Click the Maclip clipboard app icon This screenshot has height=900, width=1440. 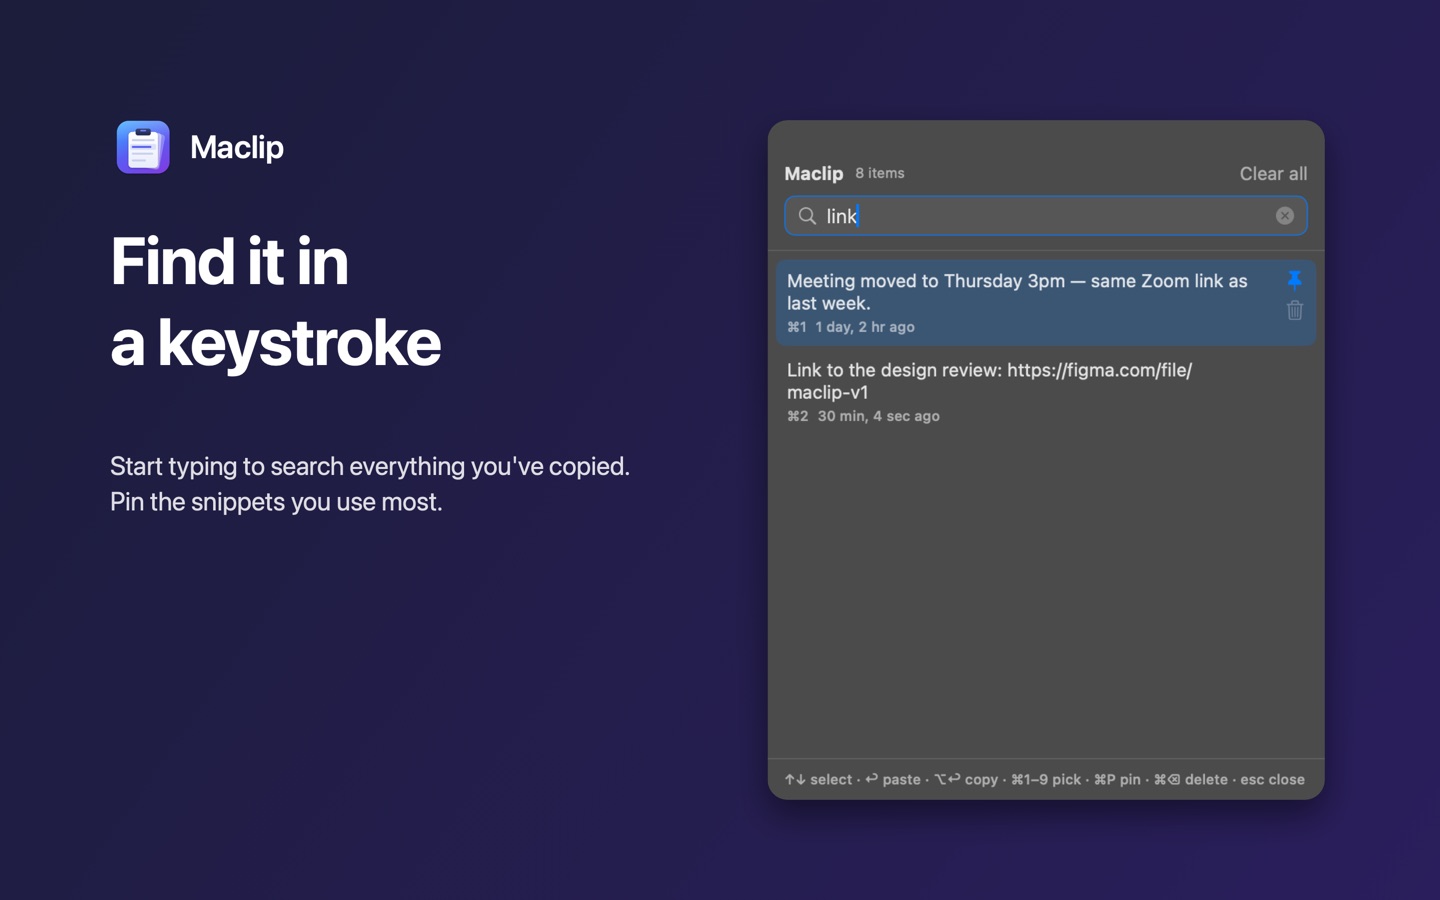click(143, 147)
